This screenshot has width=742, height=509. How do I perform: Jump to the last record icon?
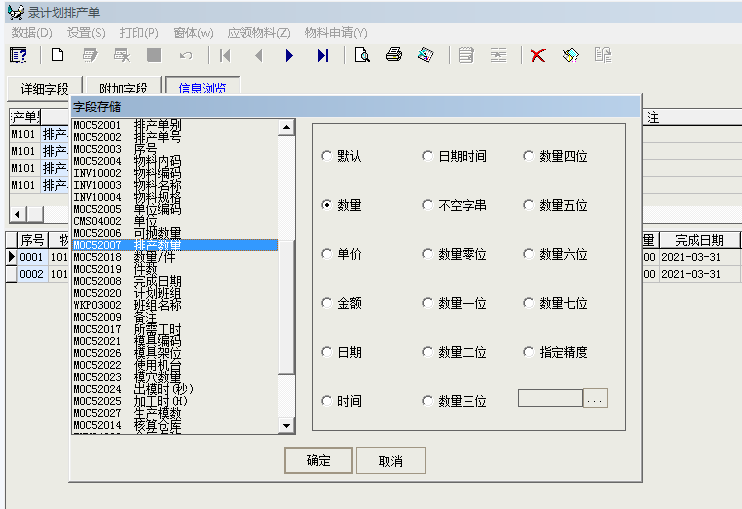coord(322,55)
